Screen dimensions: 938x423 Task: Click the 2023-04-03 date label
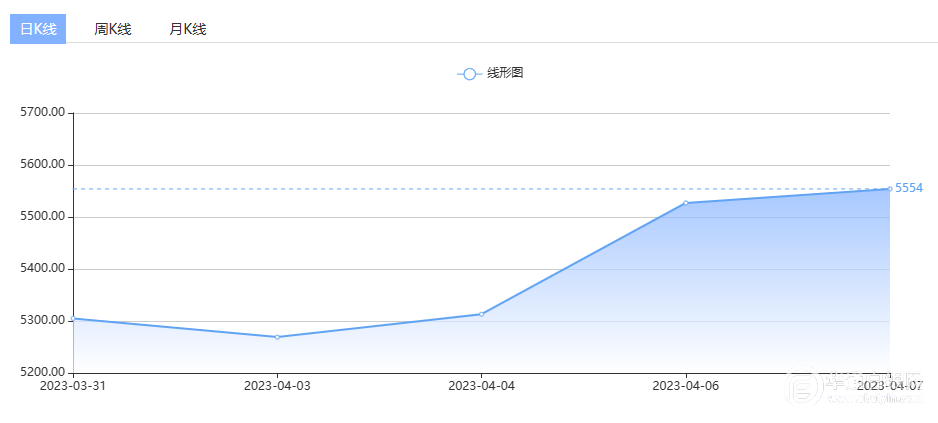278,385
